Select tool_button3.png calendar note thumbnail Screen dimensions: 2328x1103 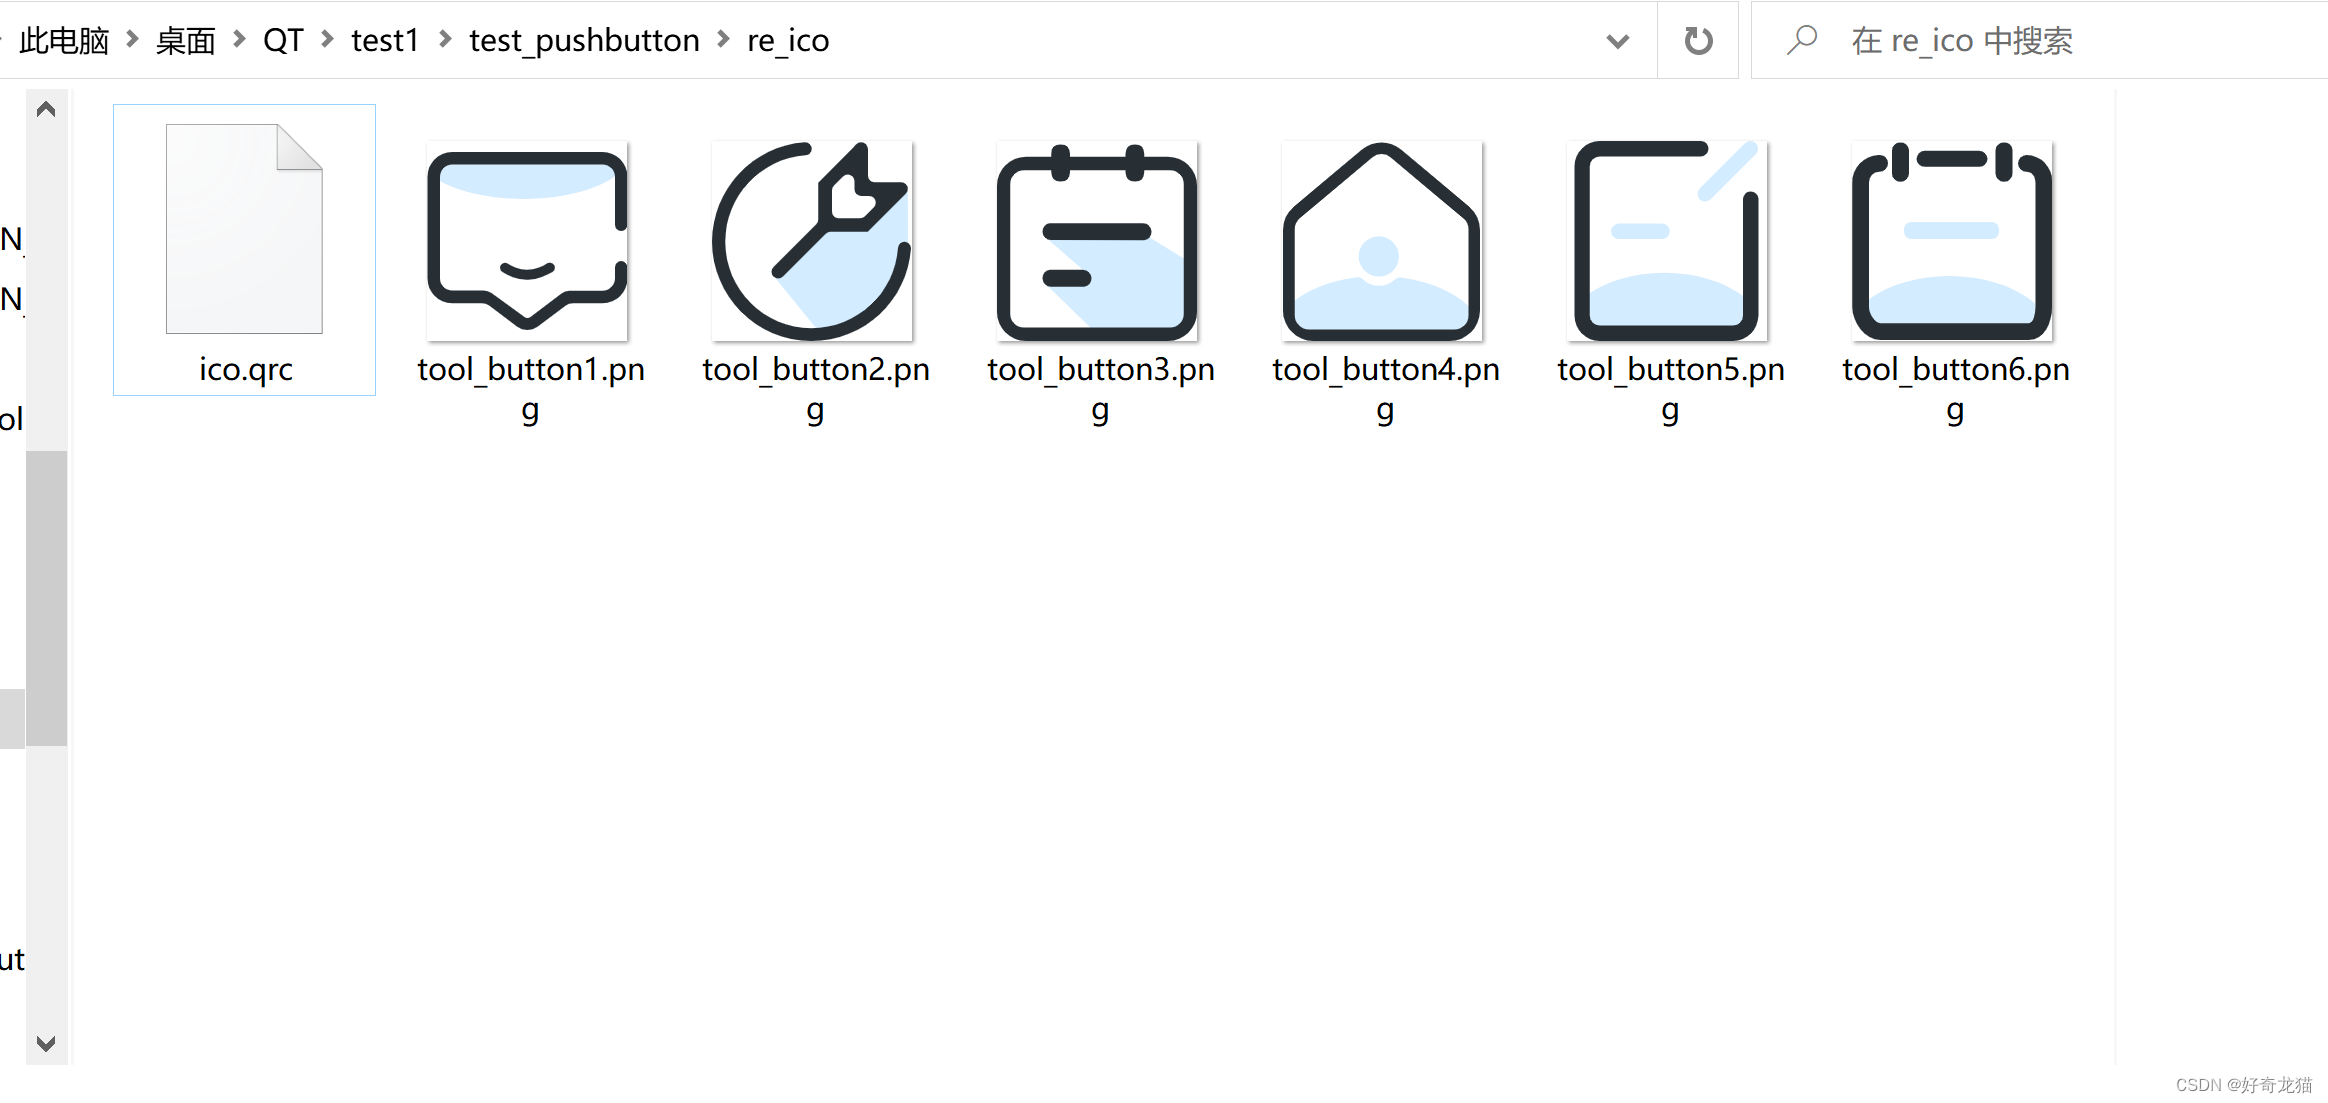tap(1097, 240)
